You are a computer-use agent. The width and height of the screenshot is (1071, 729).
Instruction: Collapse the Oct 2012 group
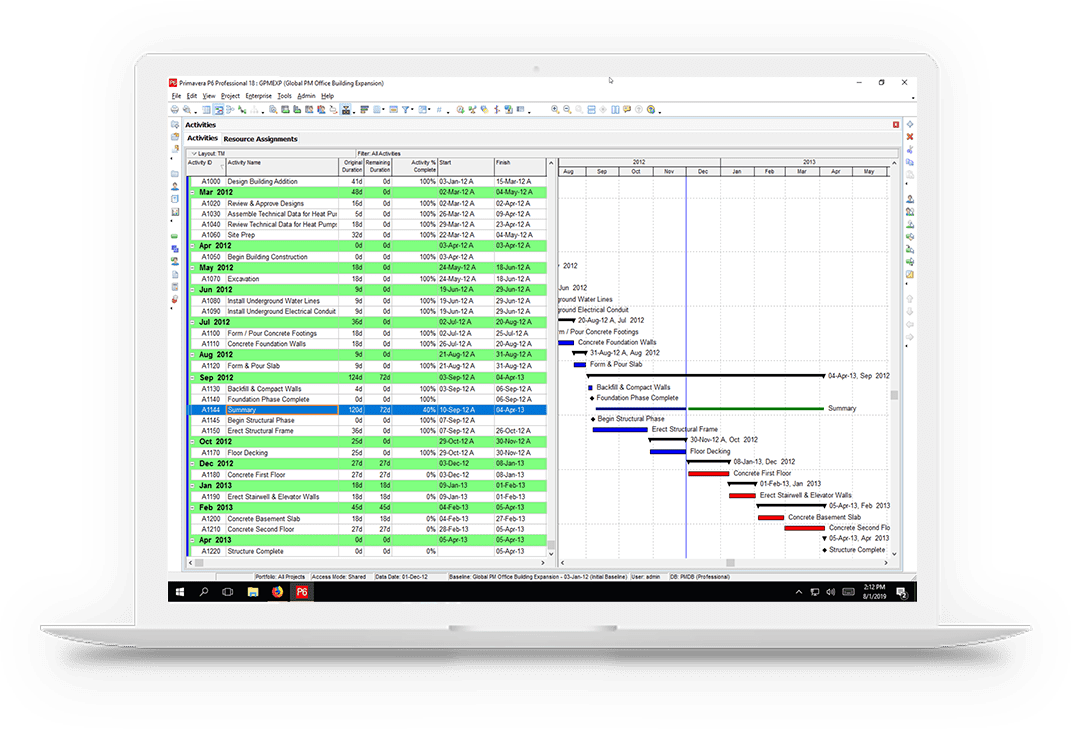[x=193, y=442]
